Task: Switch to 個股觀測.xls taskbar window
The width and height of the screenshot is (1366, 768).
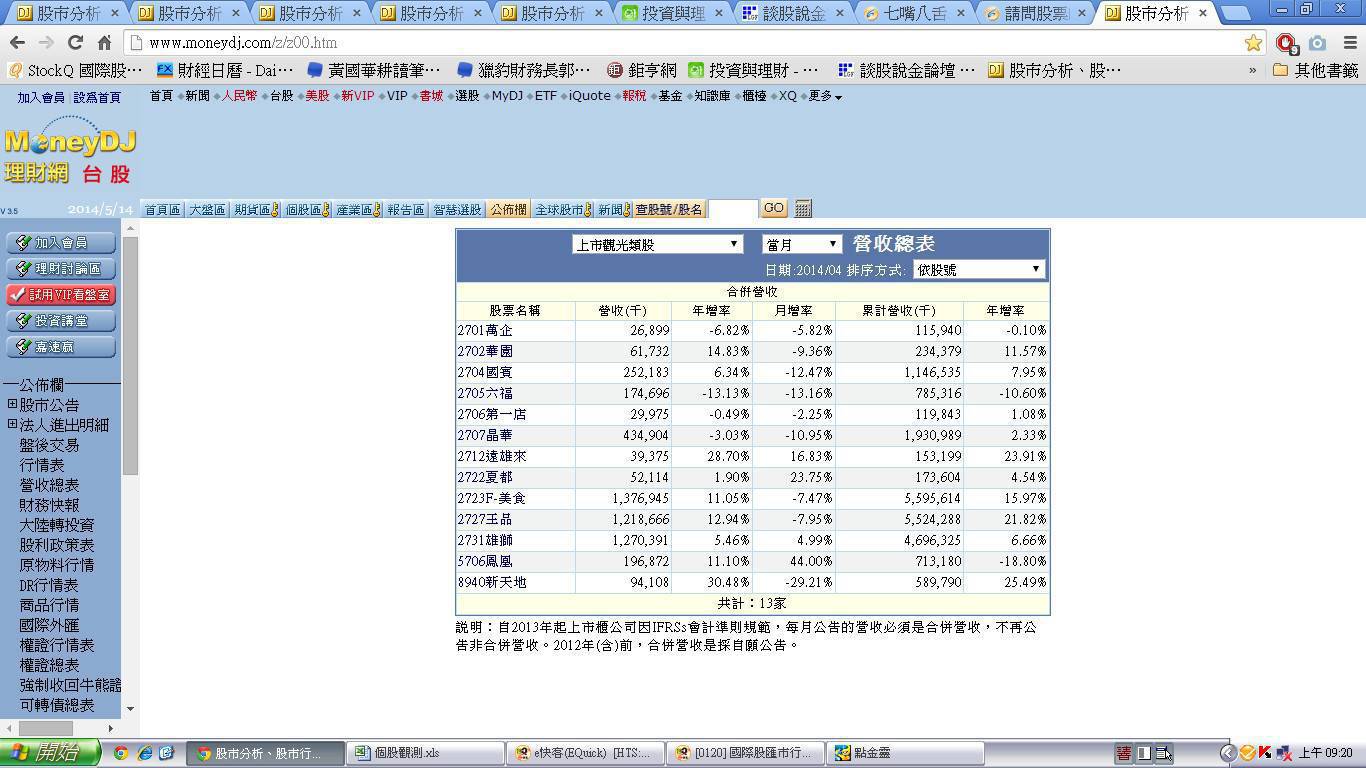Action: pyautogui.click(x=426, y=753)
